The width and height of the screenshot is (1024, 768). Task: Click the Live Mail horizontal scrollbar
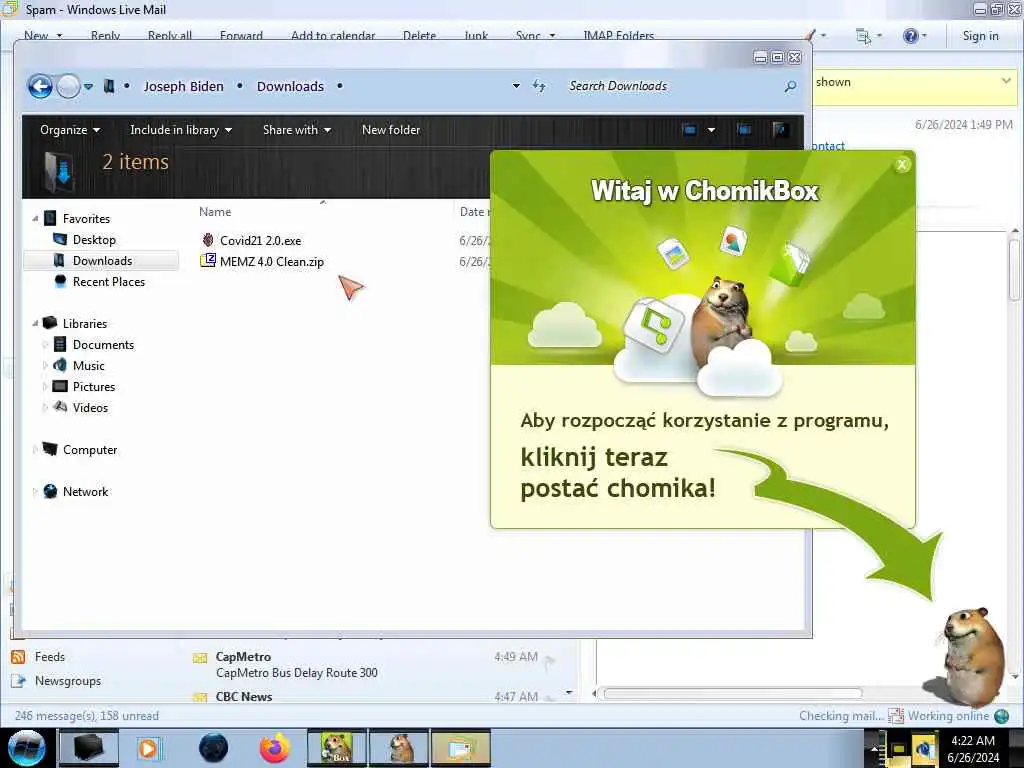pyautogui.click(x=733, y=694)
